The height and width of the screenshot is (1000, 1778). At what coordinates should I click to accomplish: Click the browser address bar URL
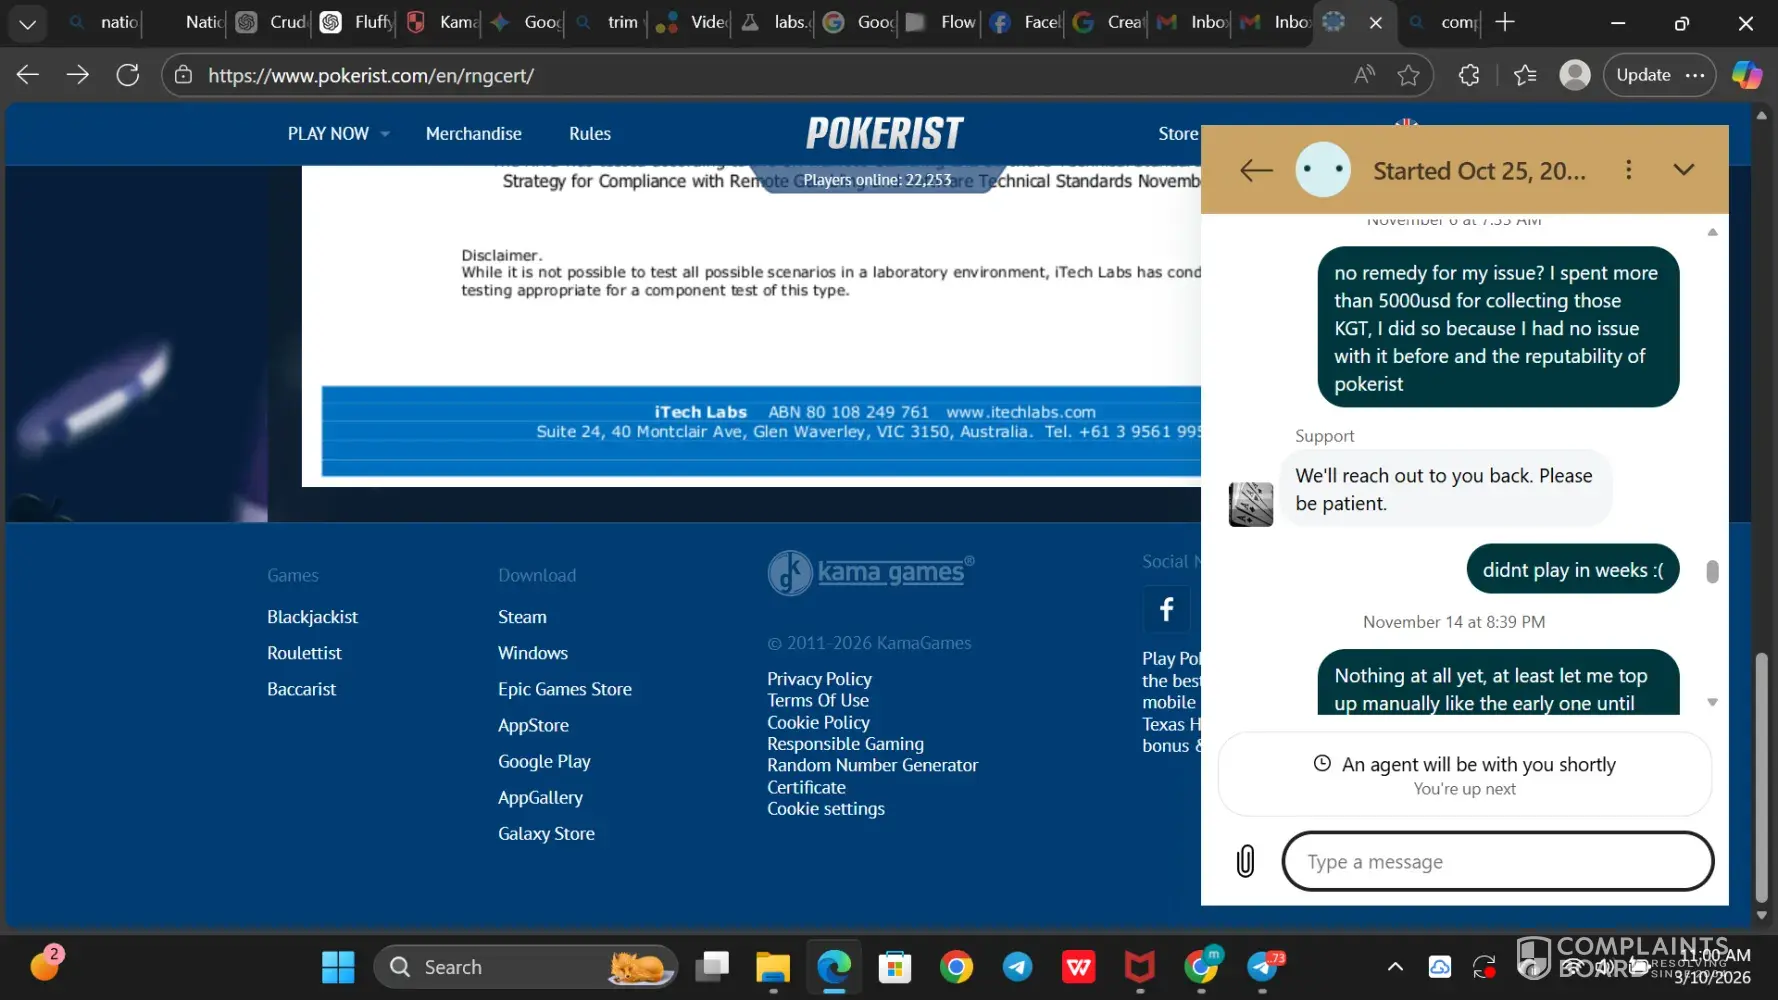(371, 75)
